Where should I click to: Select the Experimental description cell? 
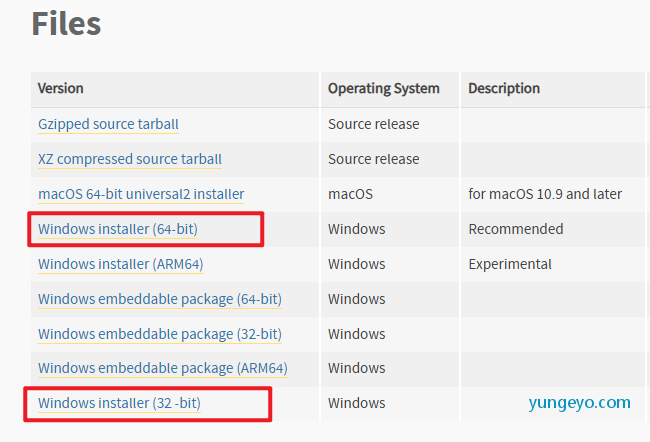point(510,264)
